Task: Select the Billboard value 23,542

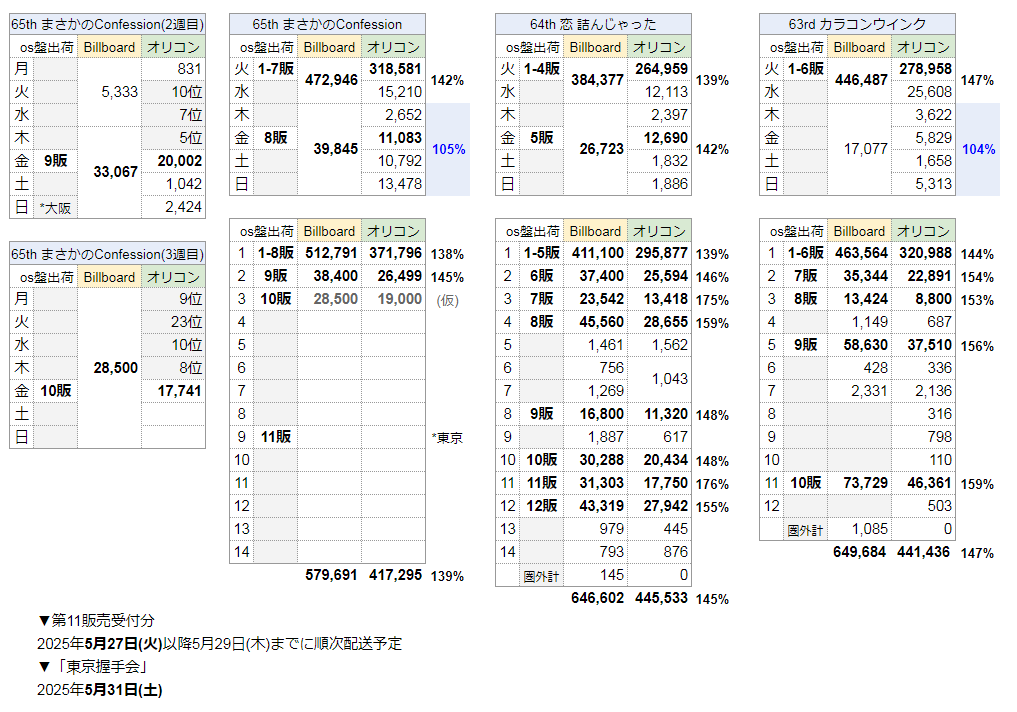Action: tap(601, 299)
